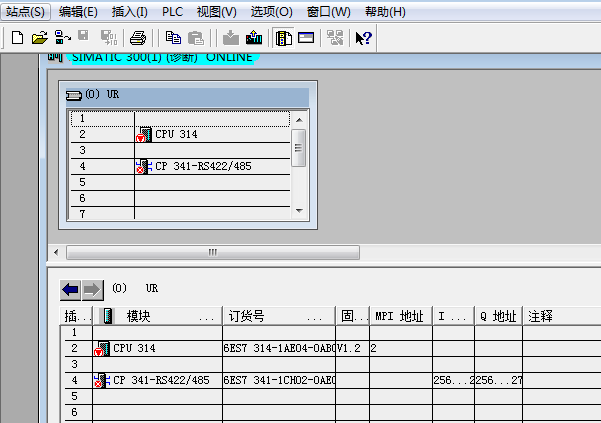Print the configuration with the printer icon

(138, 38)
